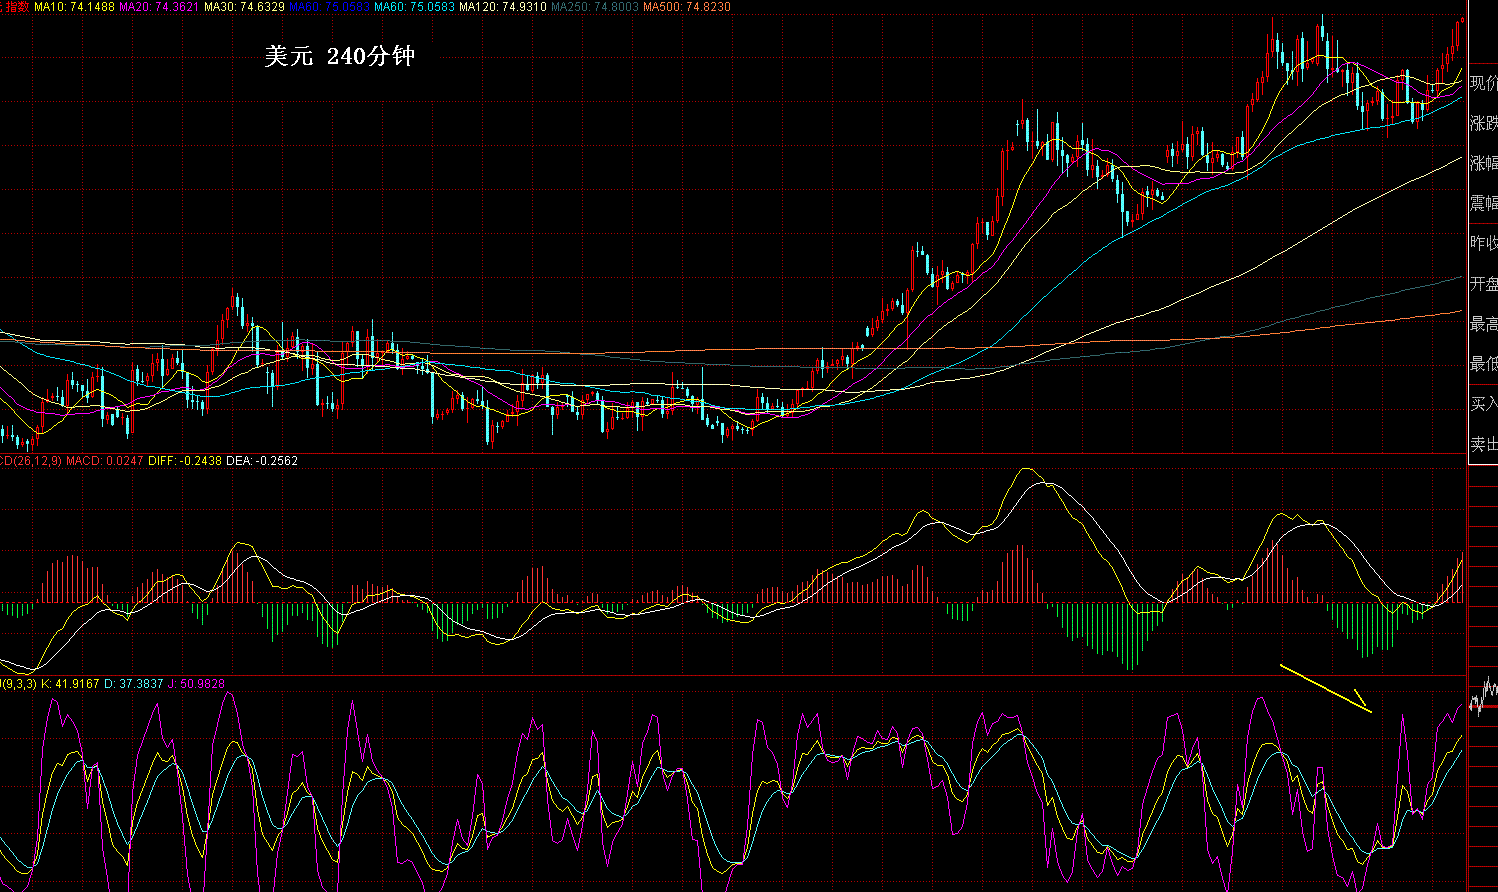Click the 卖出 row in quote panel
1498x892 pixels.
click(1483, 444)
